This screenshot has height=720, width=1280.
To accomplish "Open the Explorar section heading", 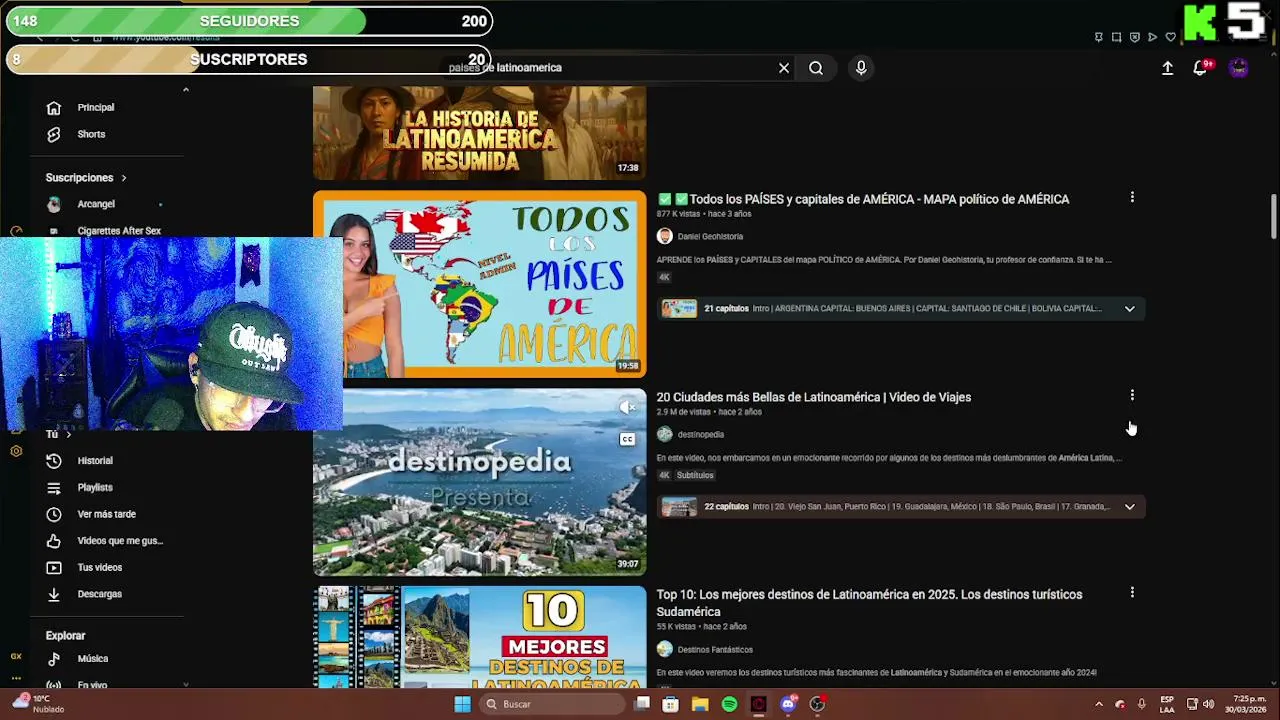I will click(65, 636).
